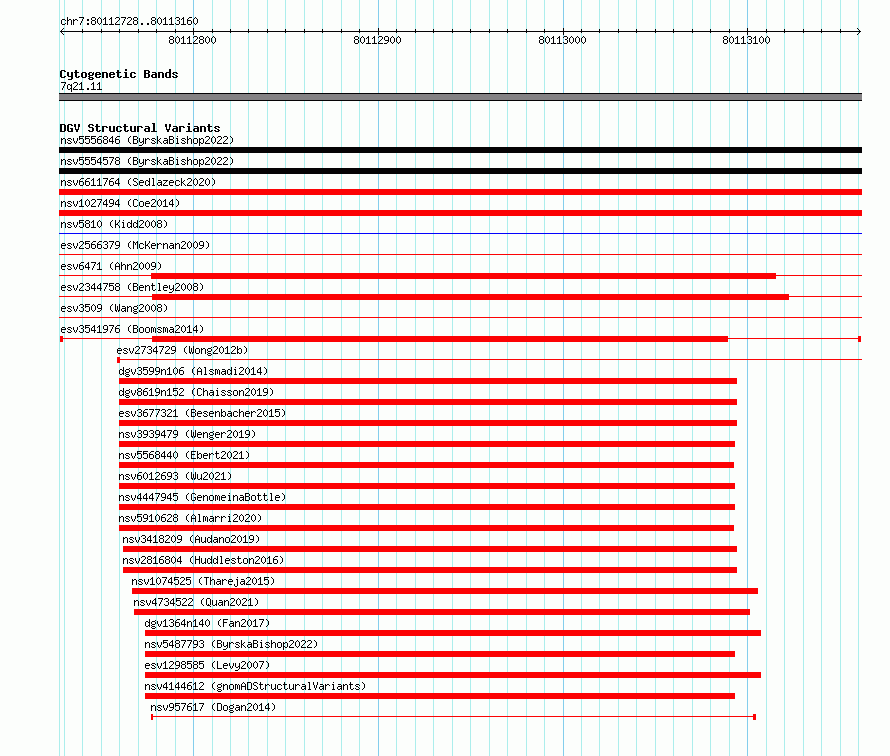Click the red bar for dgv1364n140 Fan2017
The width and height of the screenshot is (890, 756).
tap(453, 633)
